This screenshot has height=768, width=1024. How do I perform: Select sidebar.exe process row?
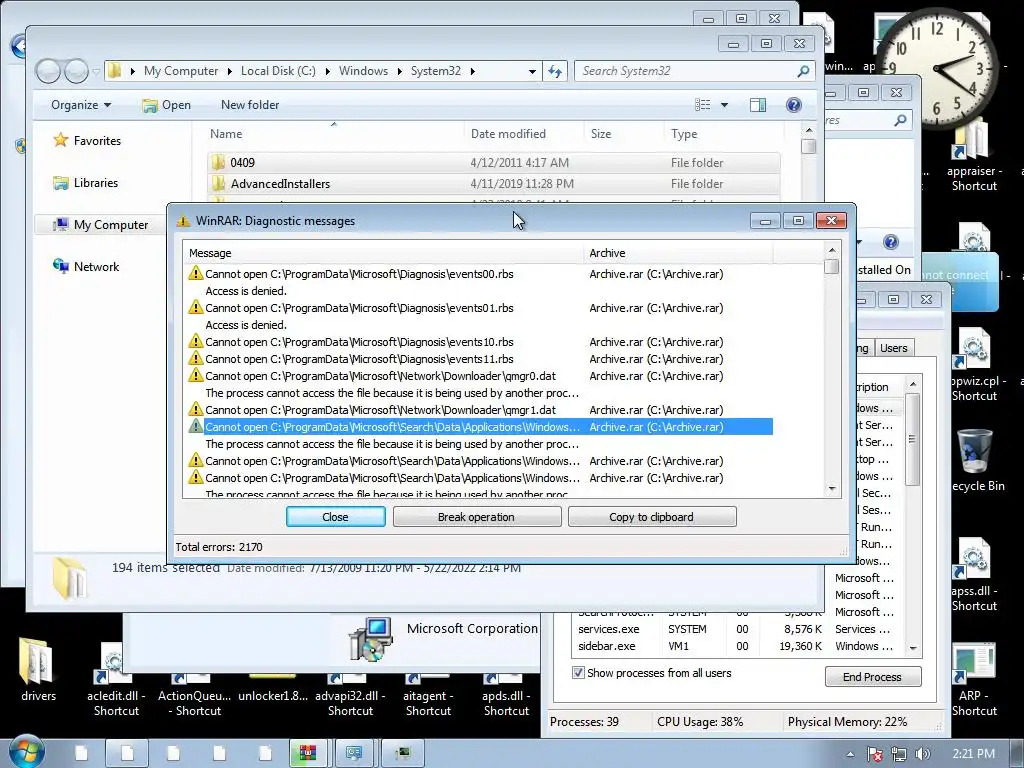(x=736, y=646)
